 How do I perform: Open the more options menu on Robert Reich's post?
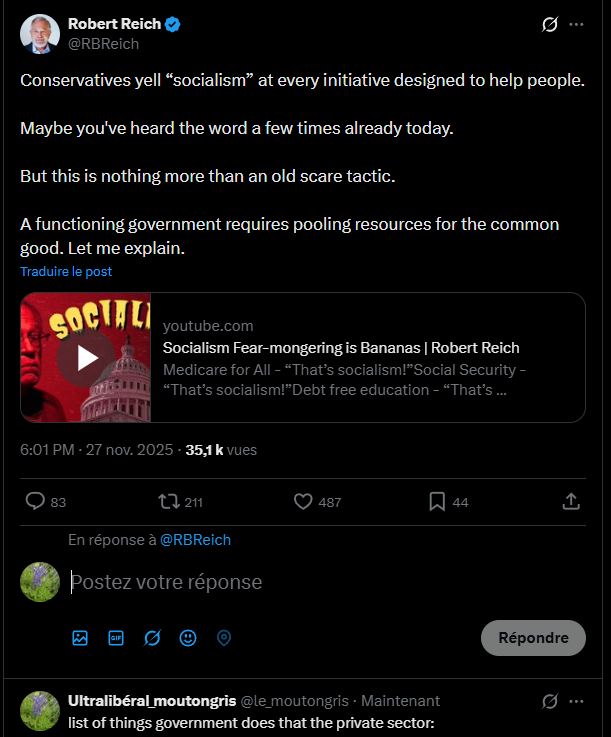[577, 25]
